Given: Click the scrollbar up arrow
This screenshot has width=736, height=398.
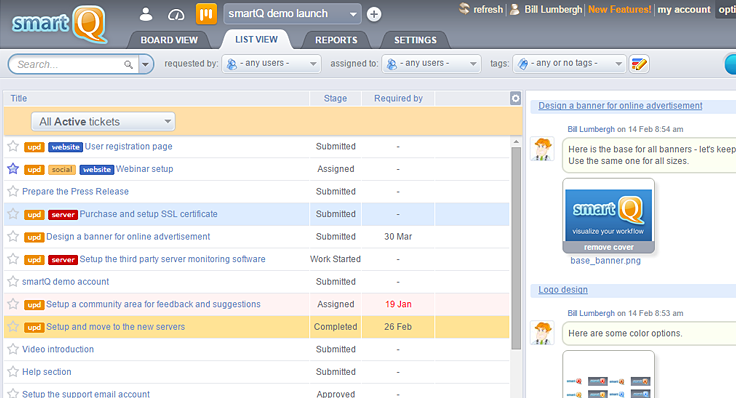Looking at the screenshot, I should pos(516,141).
